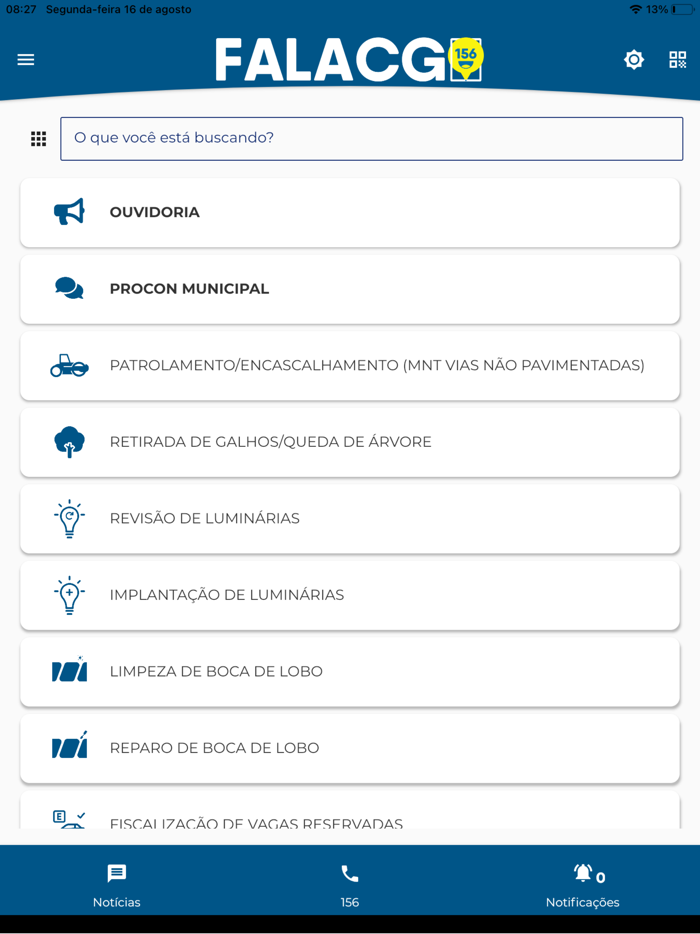700x934 pixels.
Task: Open the hamburger menu
Action: [x=26, y=60]
